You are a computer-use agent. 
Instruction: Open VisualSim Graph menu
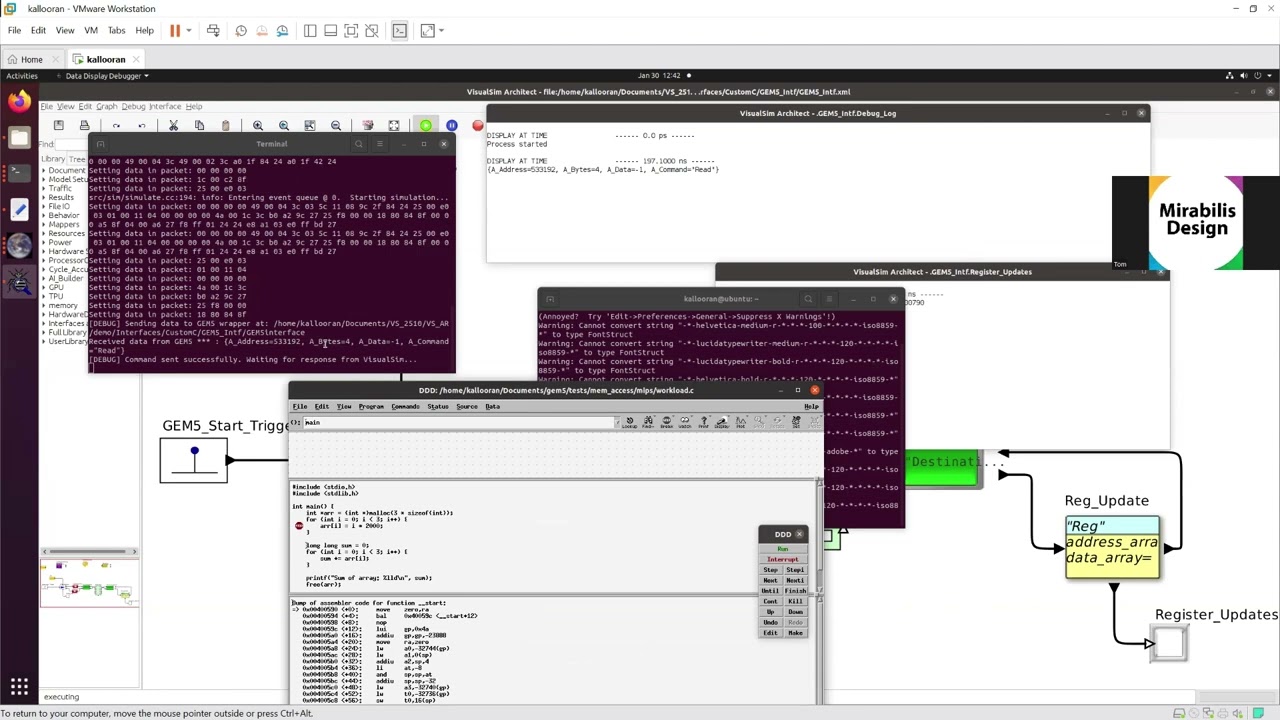coord(106,106)
